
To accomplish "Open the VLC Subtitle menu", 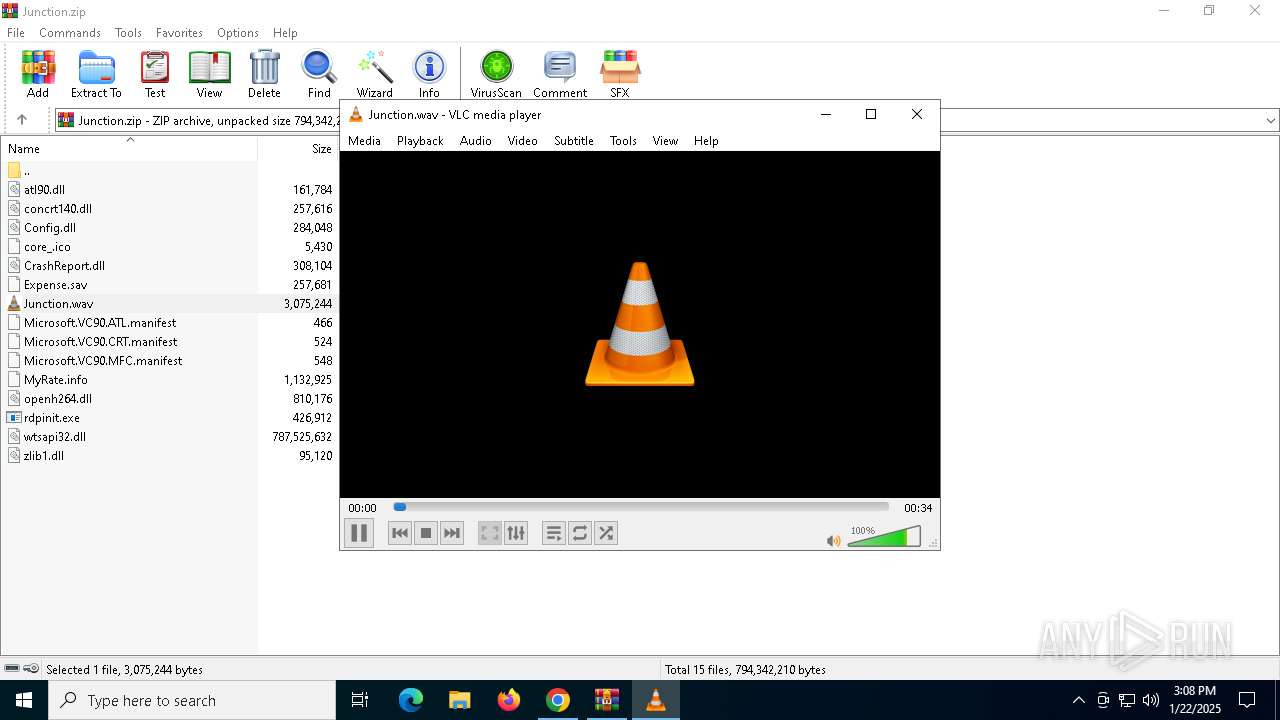I will tap(574, 141).
